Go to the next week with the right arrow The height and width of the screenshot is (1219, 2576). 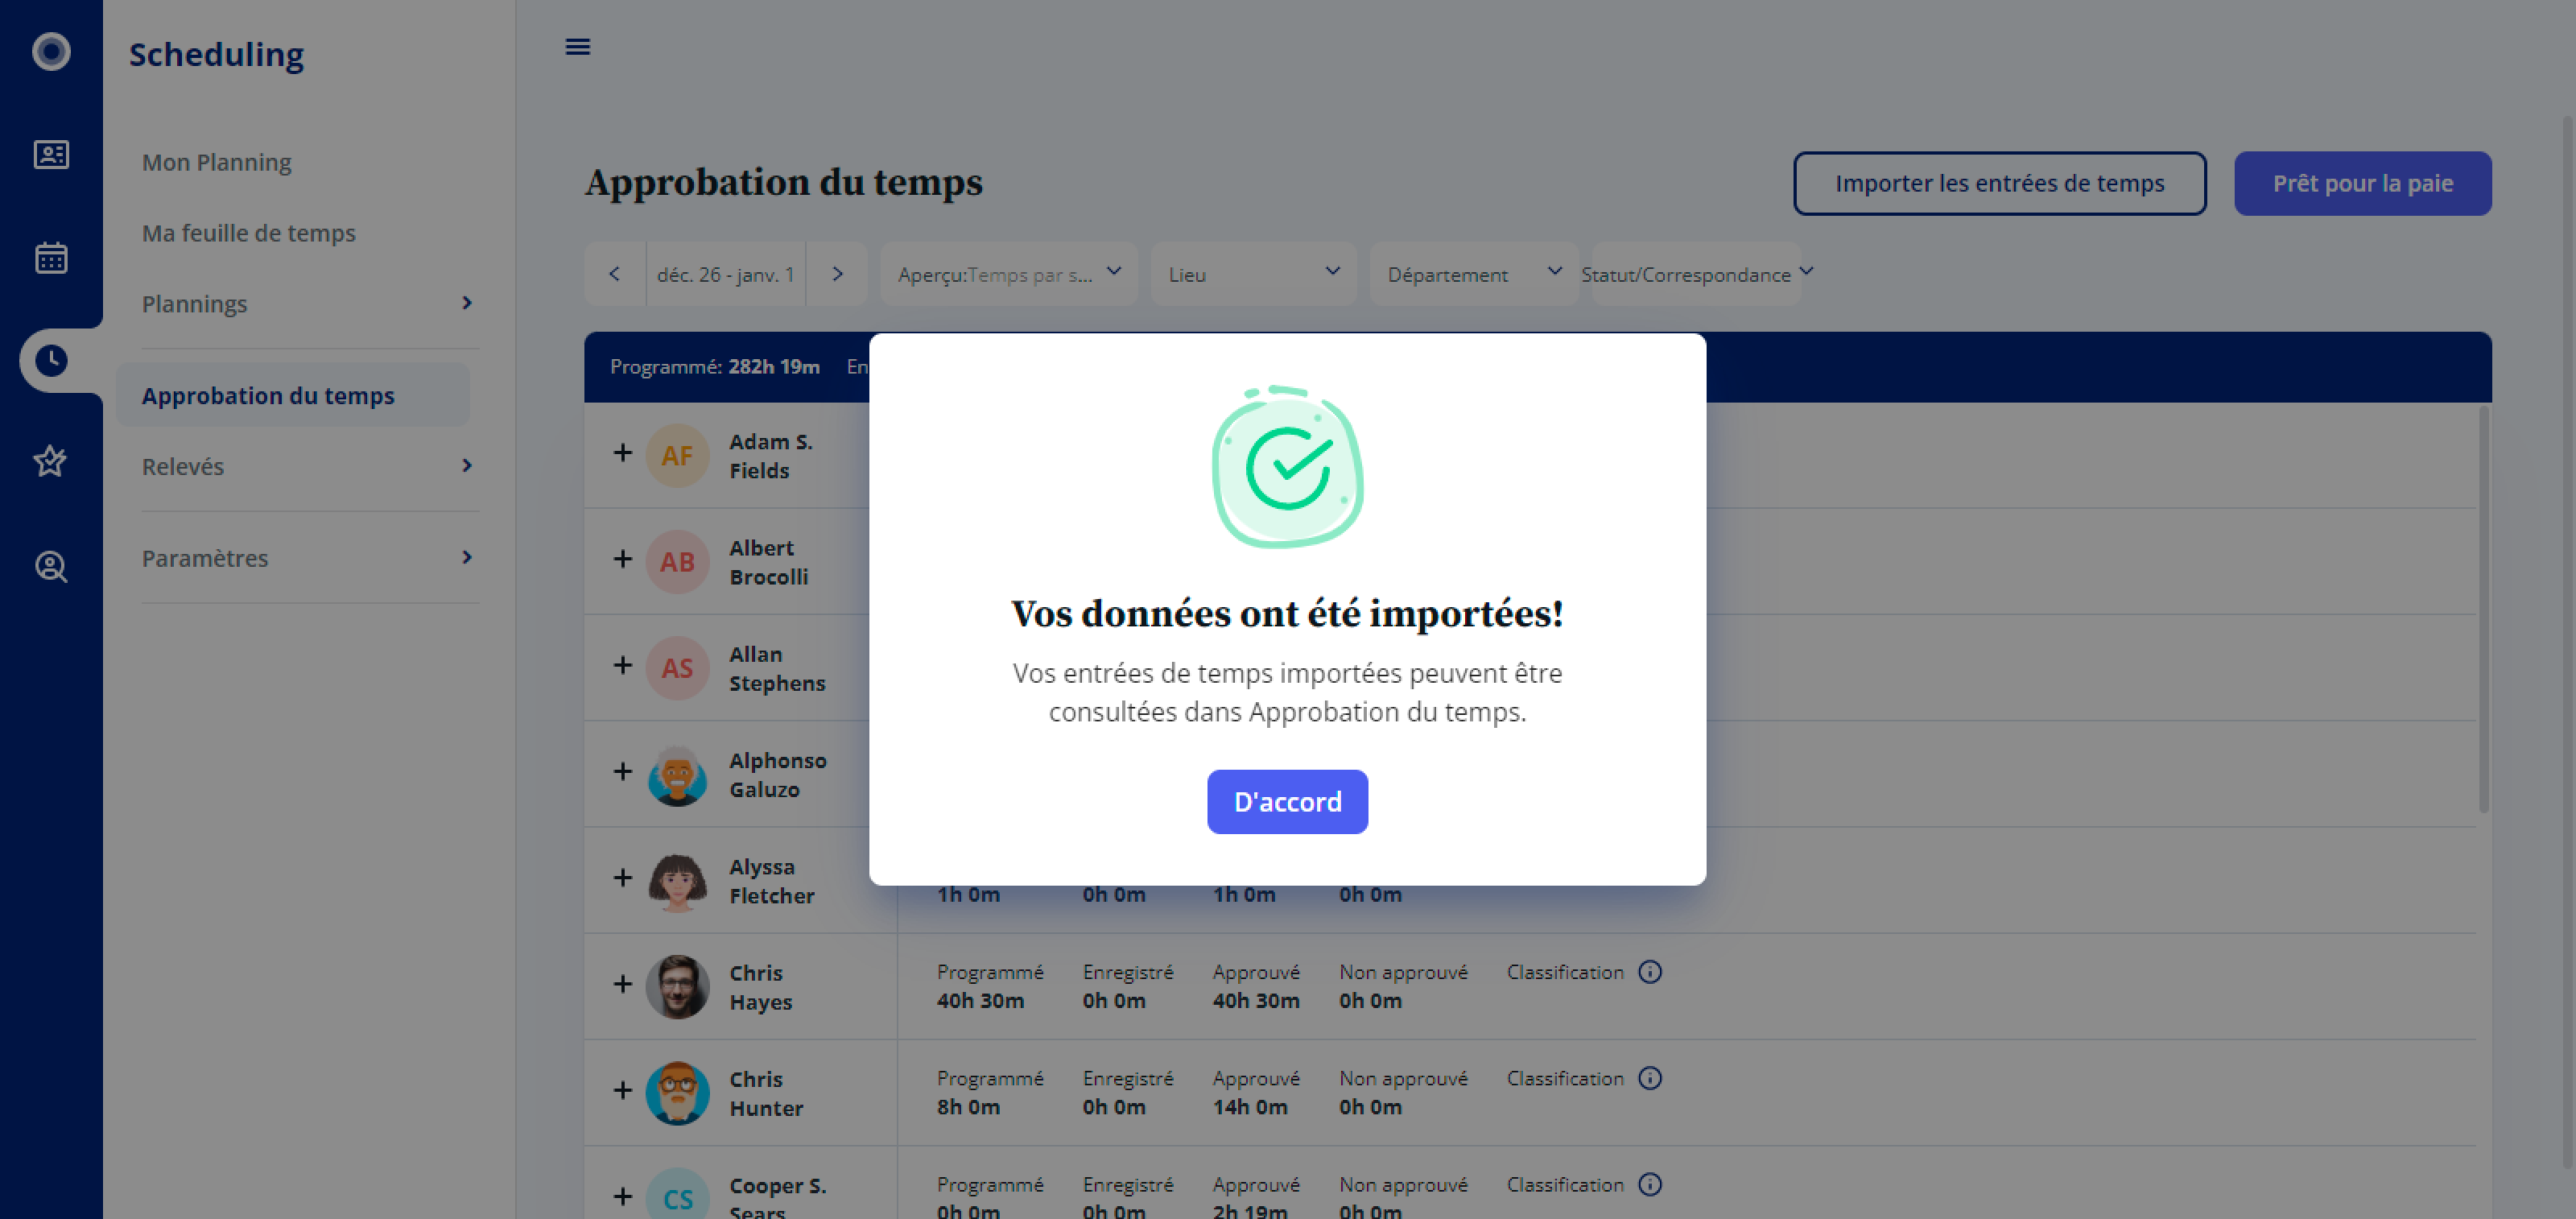point(838,274)
